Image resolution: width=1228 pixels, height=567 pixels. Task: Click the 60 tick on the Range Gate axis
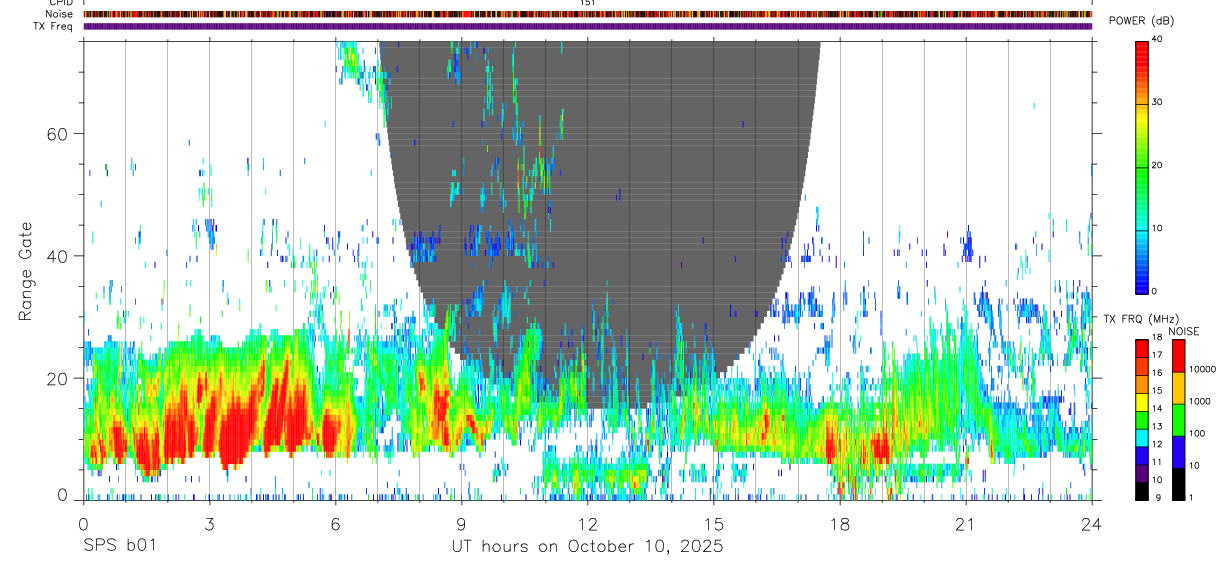[x=59, y=133]
